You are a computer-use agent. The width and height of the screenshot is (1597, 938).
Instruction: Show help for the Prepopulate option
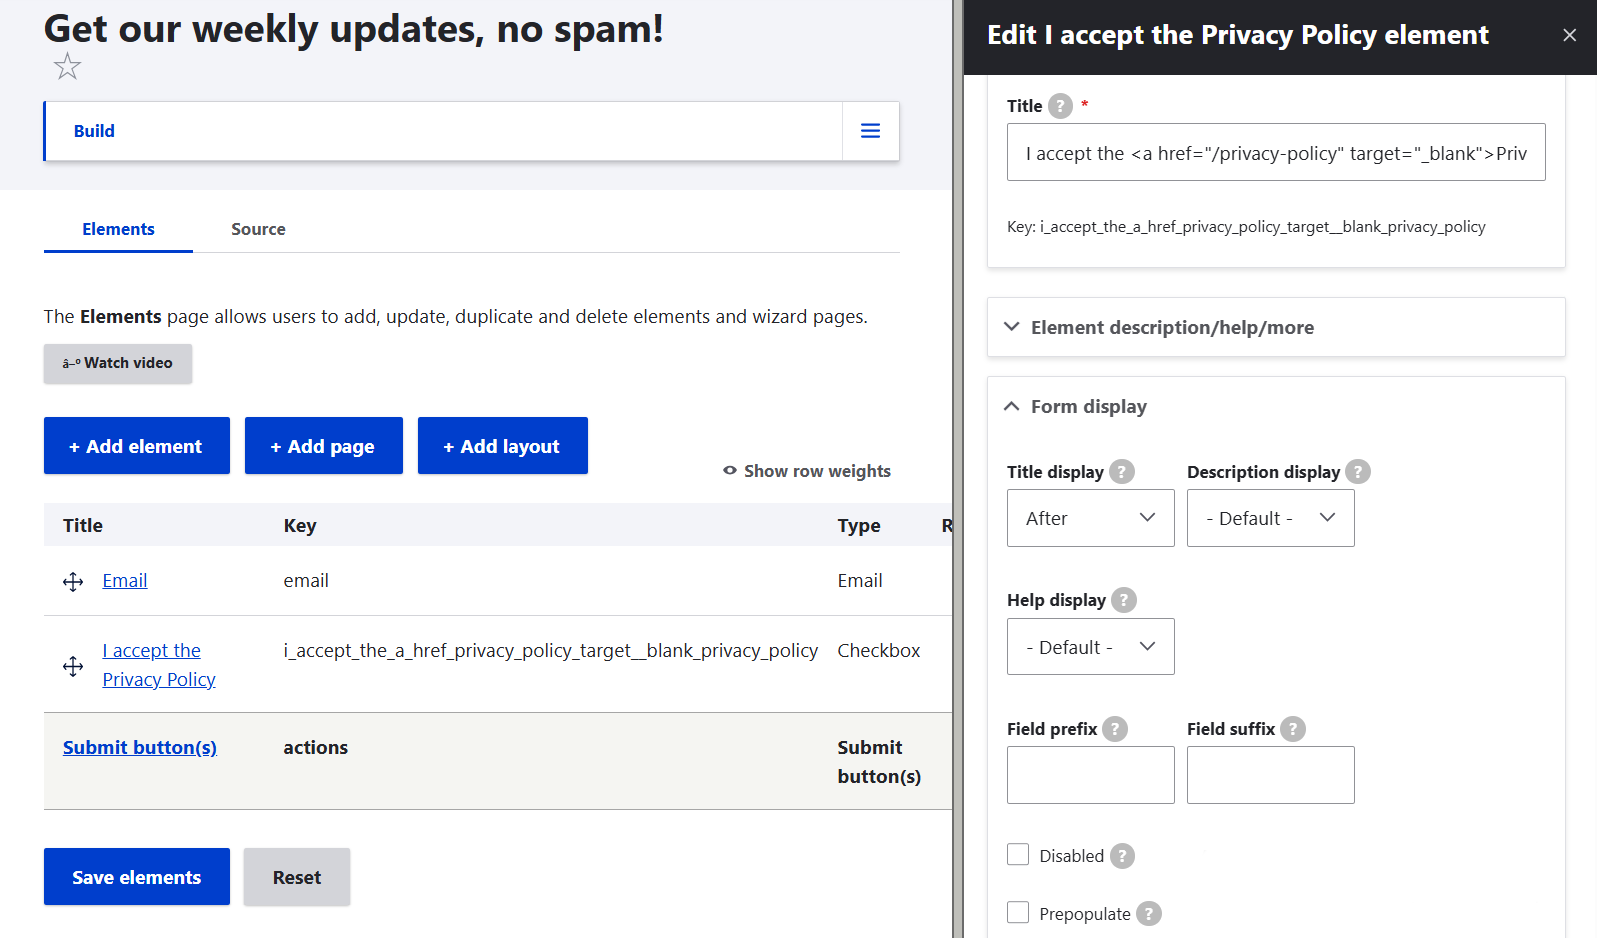coord(1149,914)
